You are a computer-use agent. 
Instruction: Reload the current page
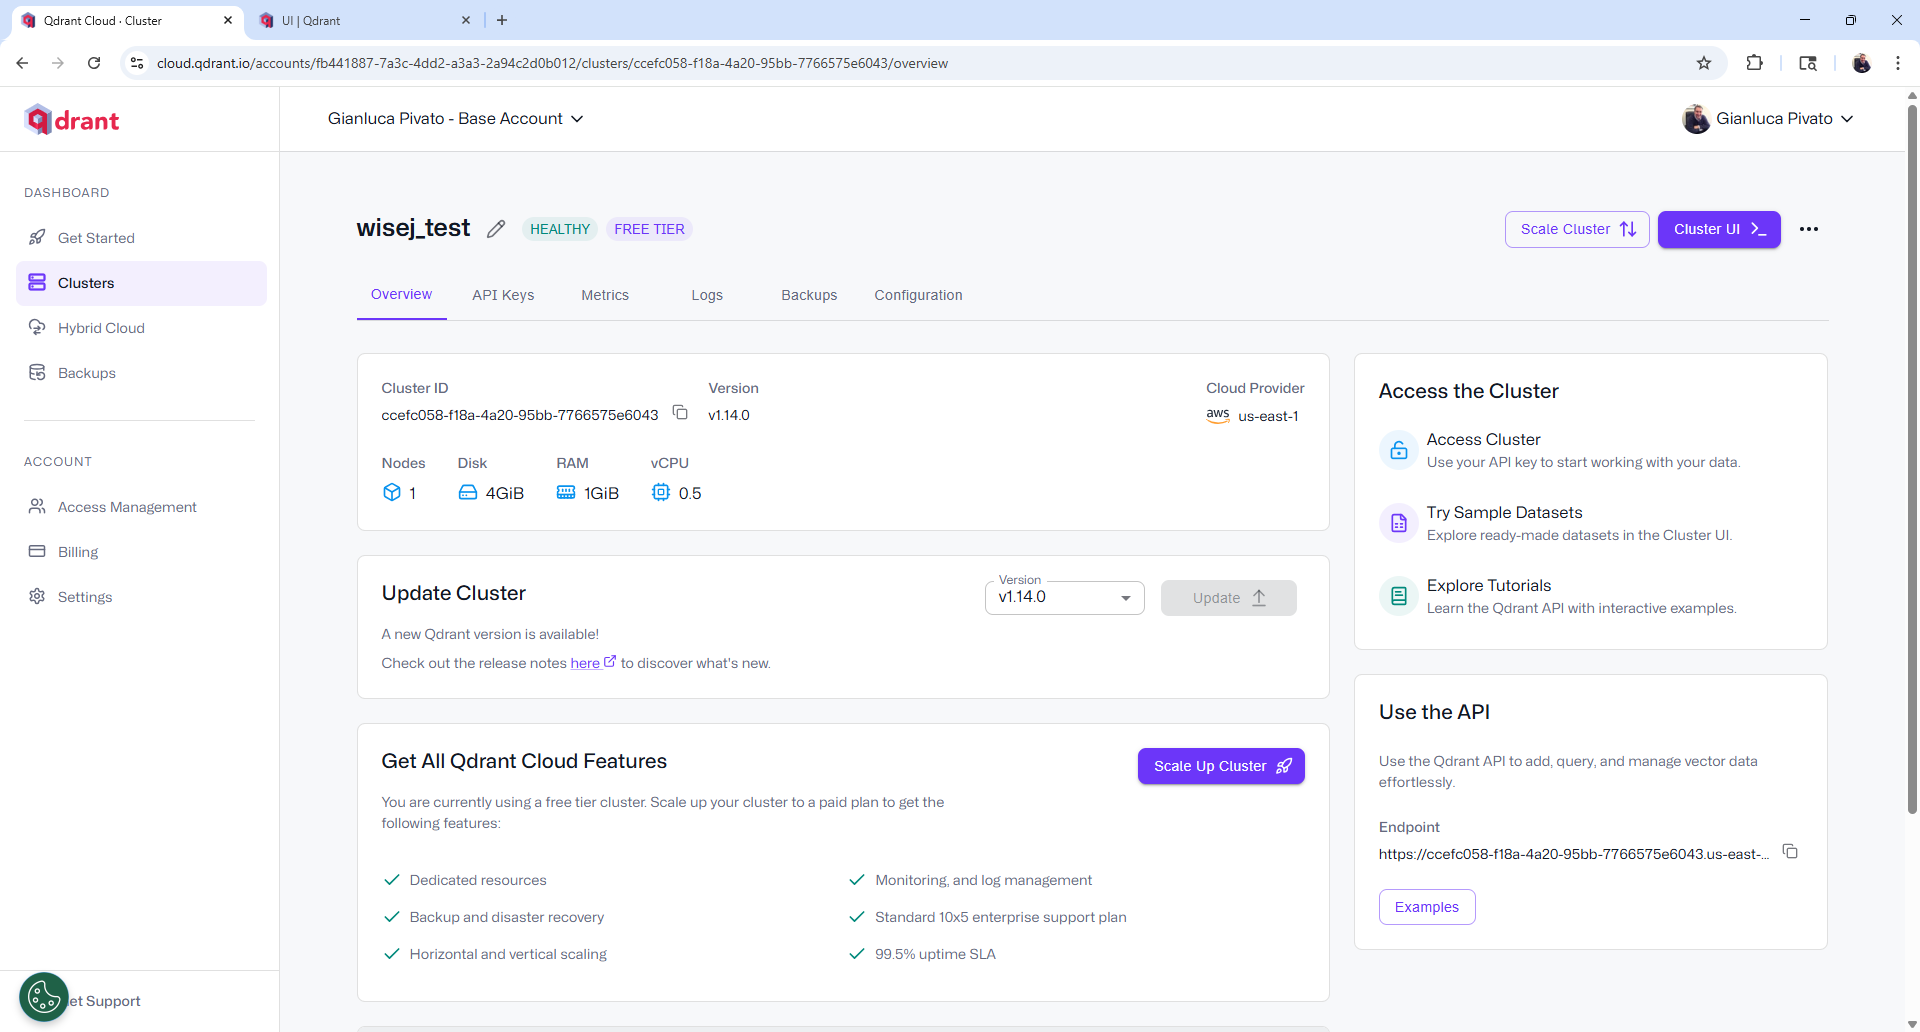[x=94, y=63]
